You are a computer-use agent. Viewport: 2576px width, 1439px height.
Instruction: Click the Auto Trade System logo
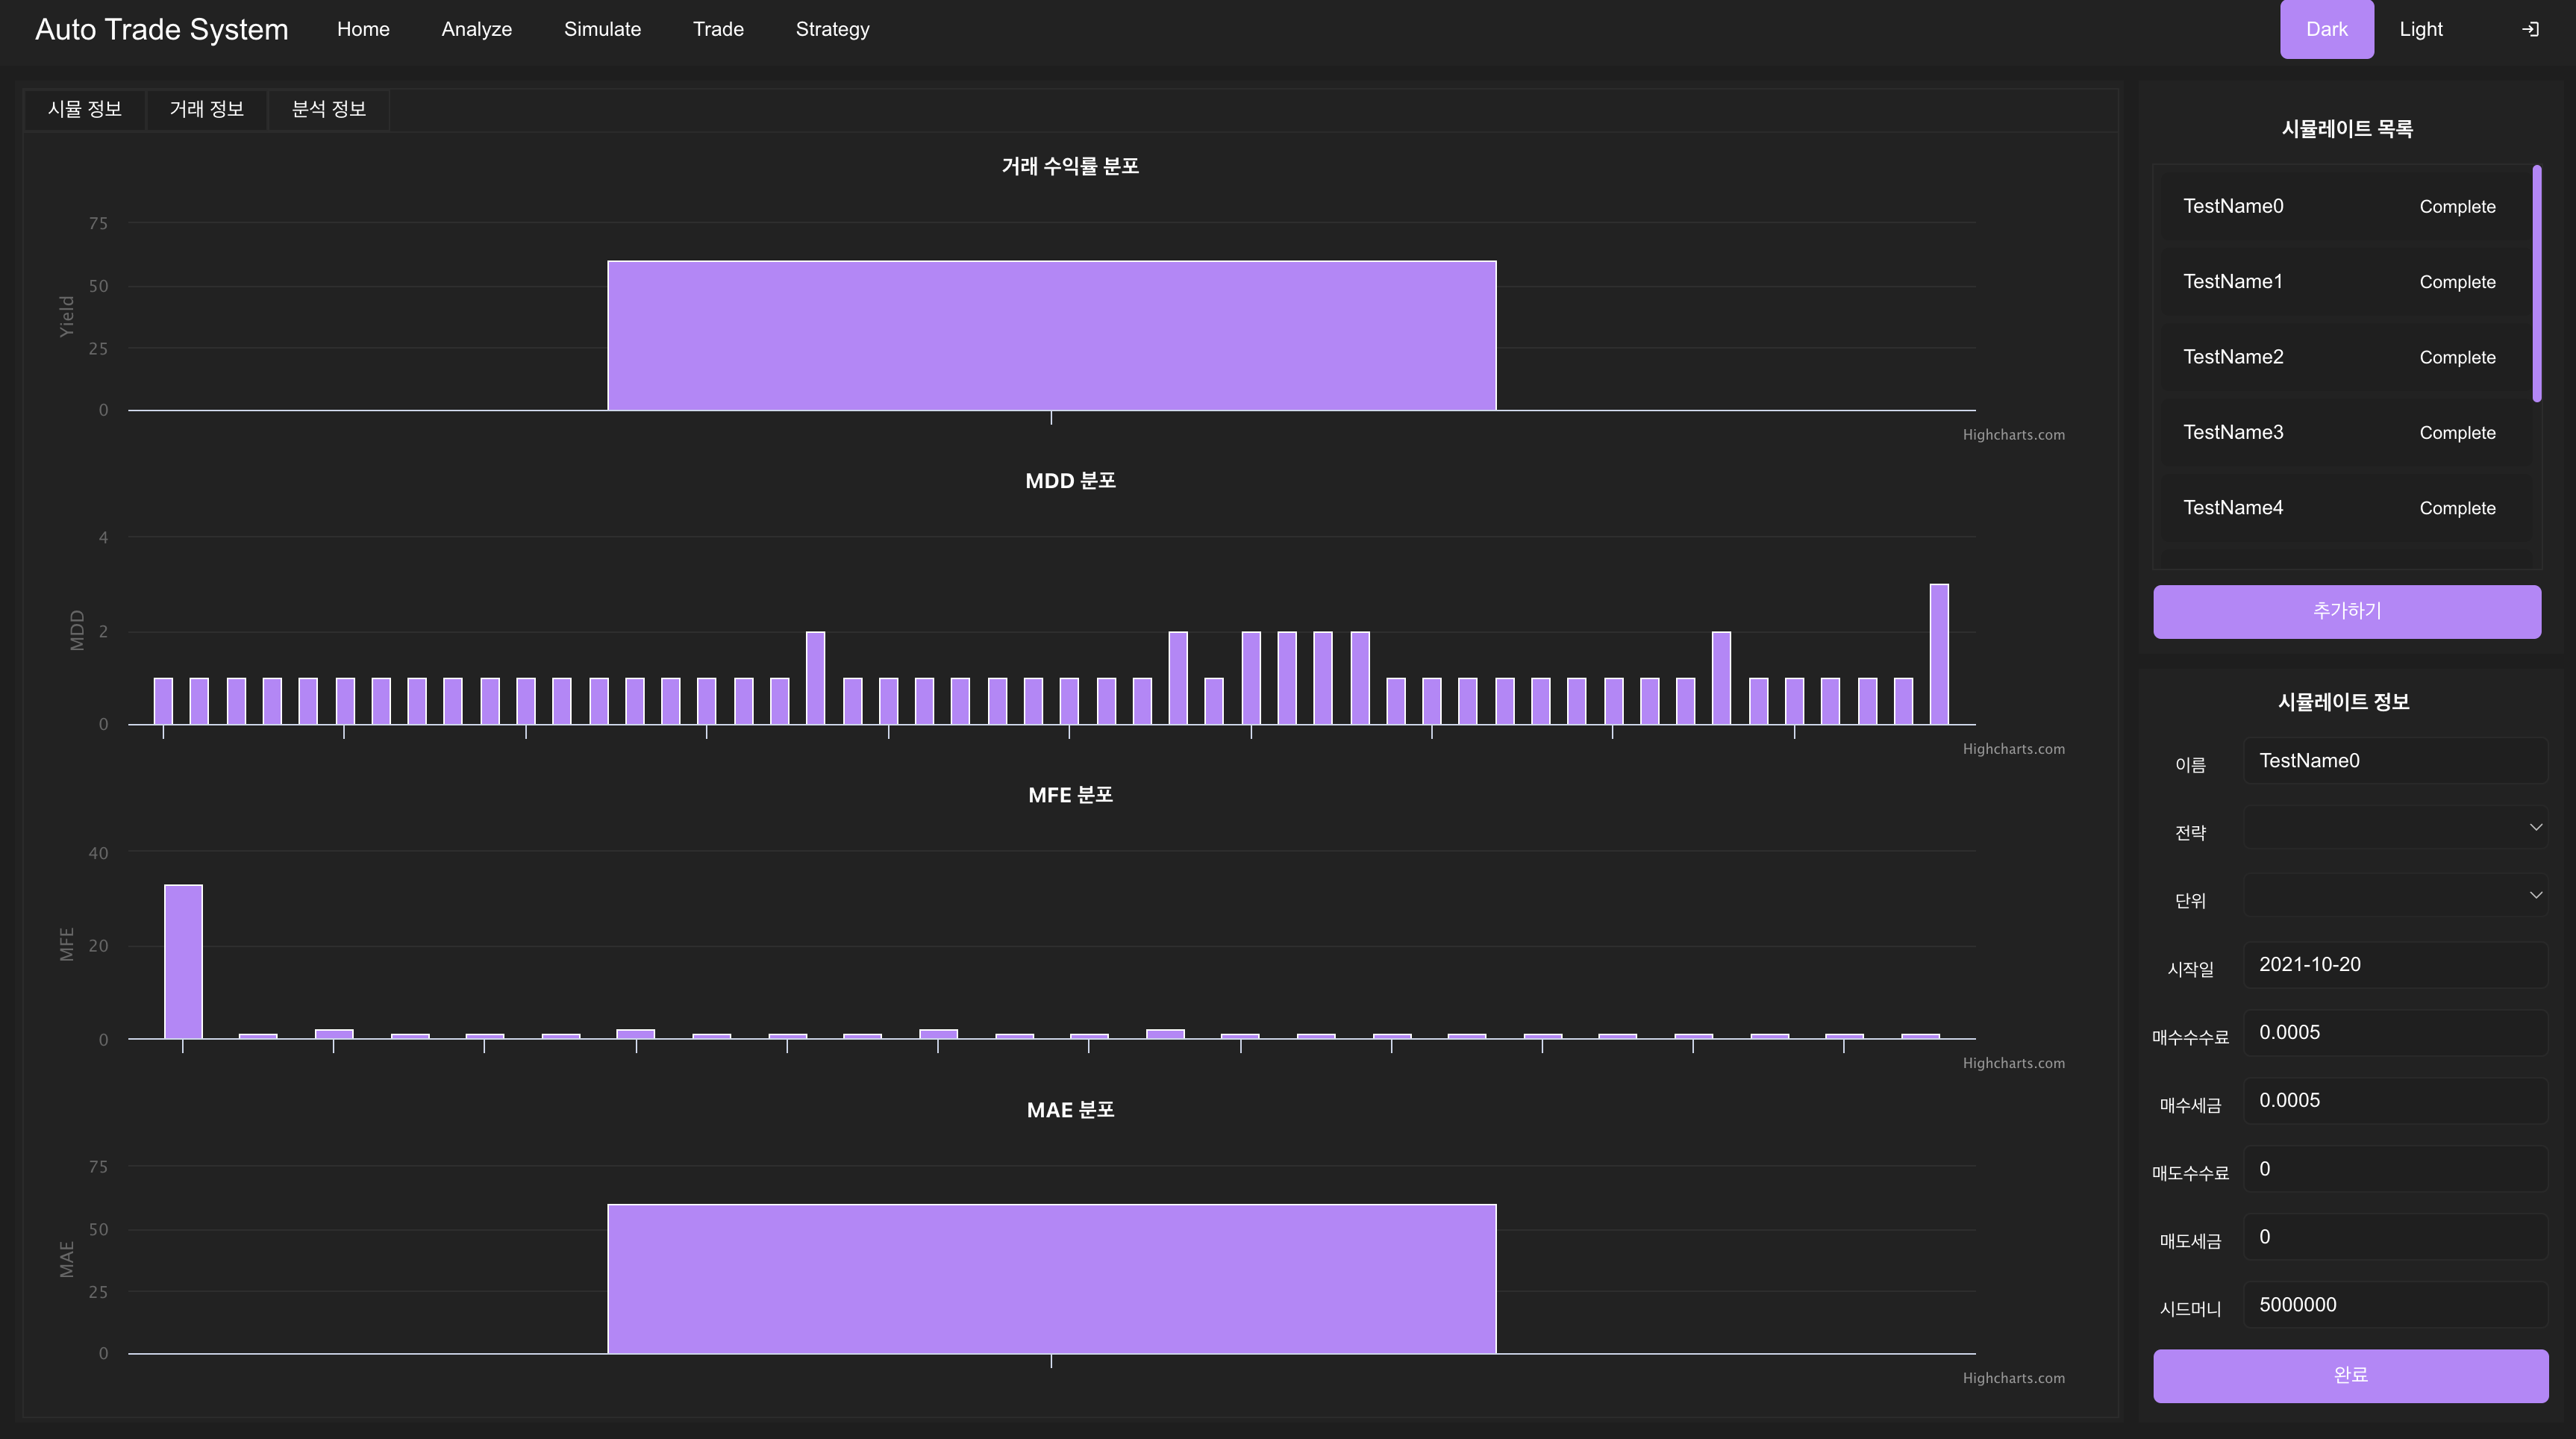click(x=162, y=29)
